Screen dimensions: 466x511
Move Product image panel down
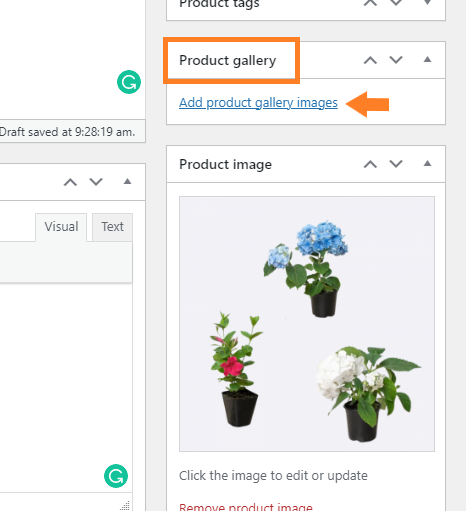[396, 164]
